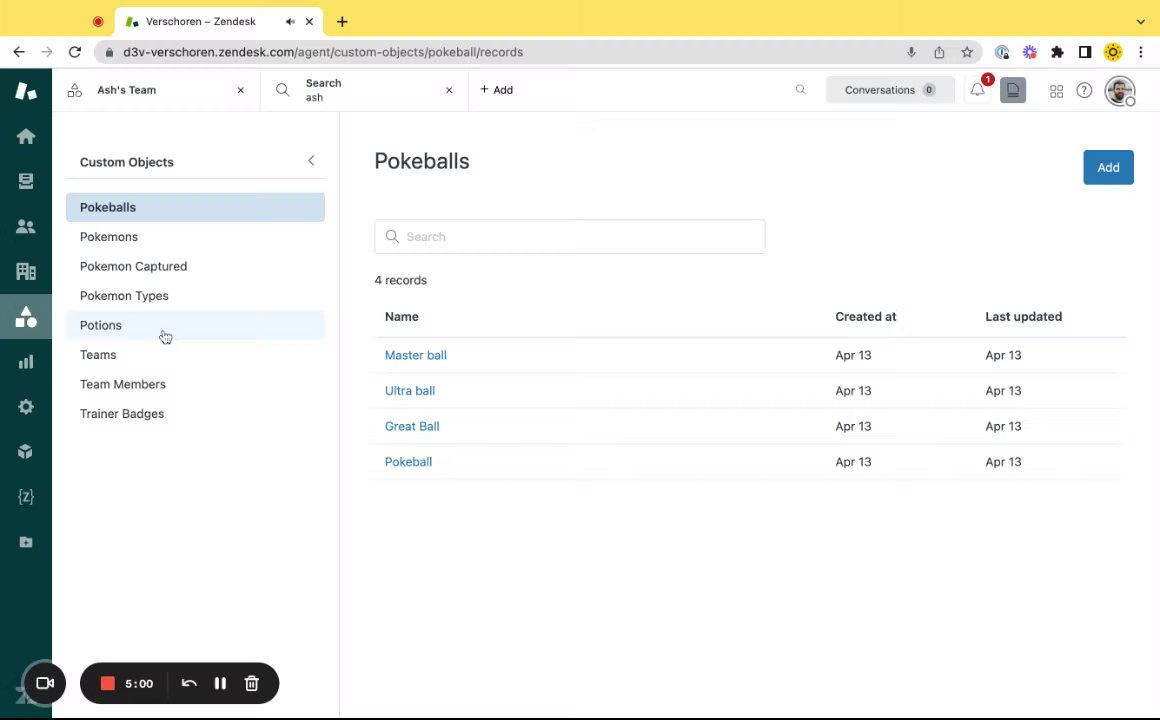Open browser extensions puzzle icon
This screenshot has width=1160, height=720.
point(1057,52)
